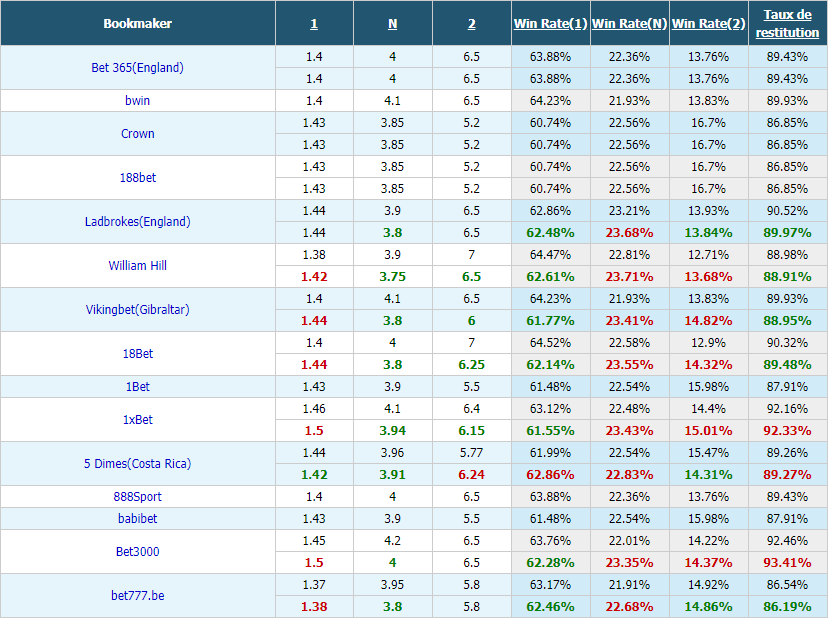Select bet777.be 3.95 draw odds
828x618 pixels.
click(392, 585)
